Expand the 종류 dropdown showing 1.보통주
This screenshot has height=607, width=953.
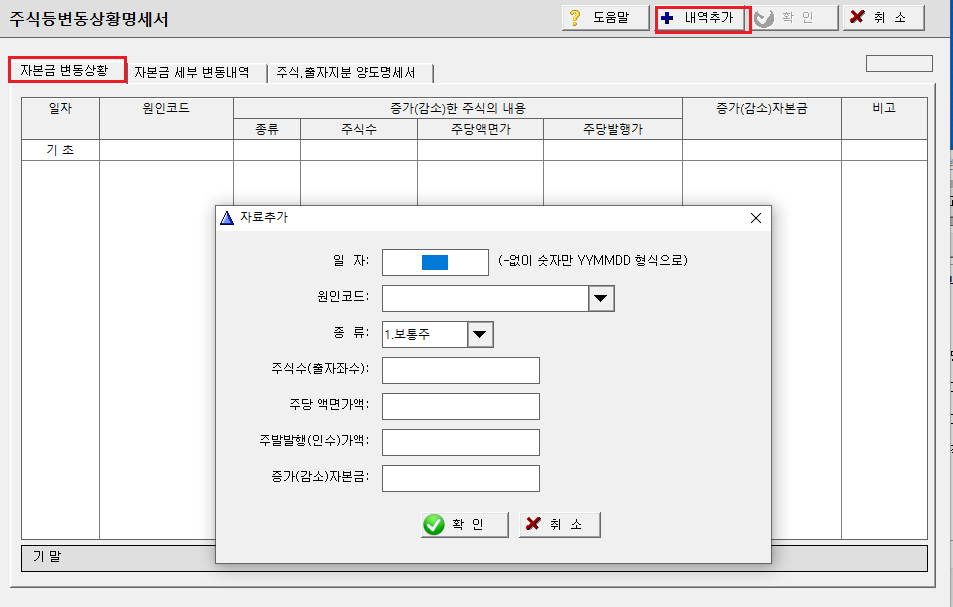pyautogui.click(x=478, y=334)
